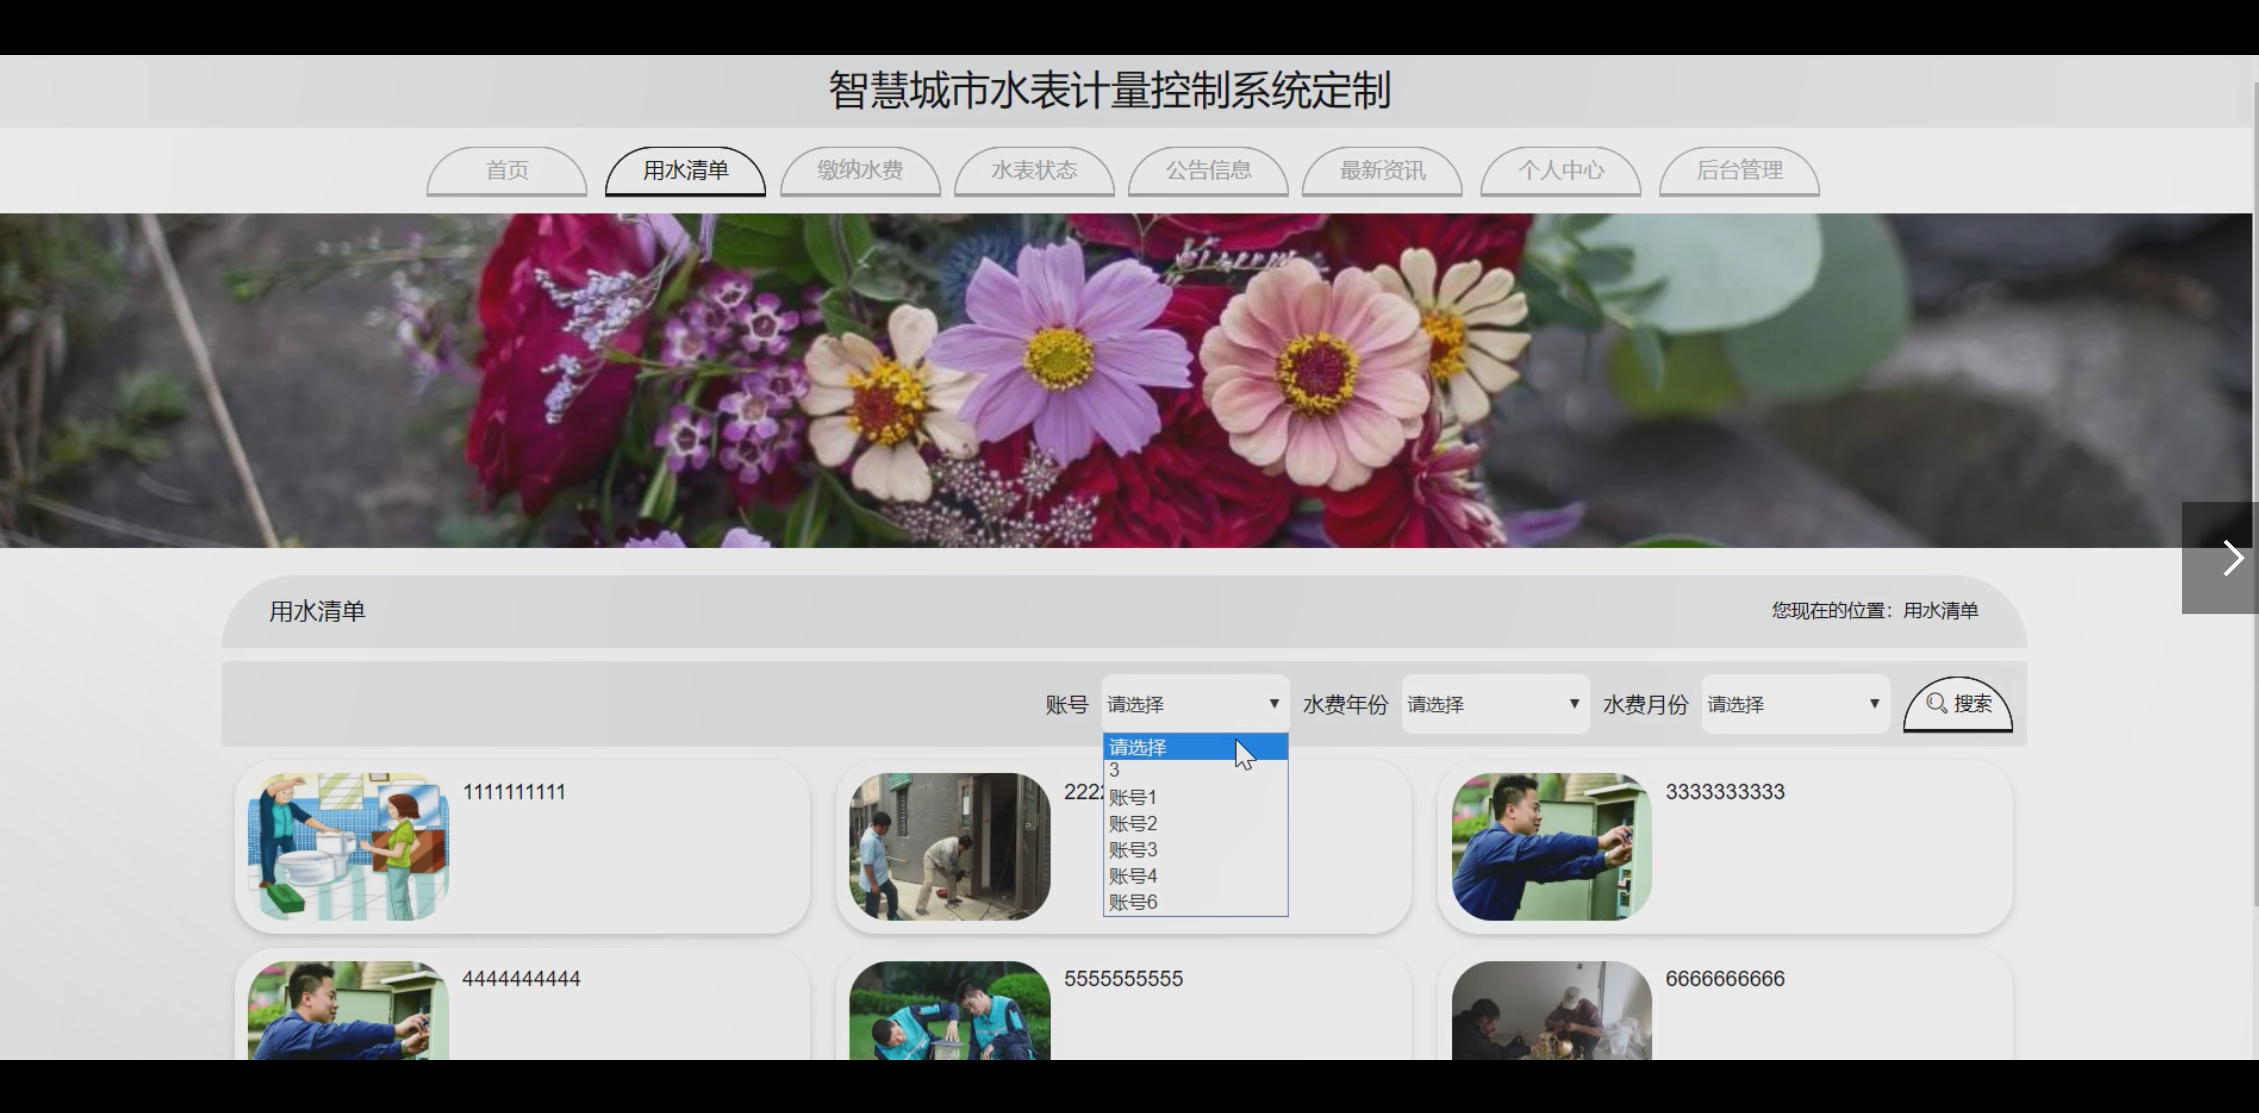Go to the 首页 tab
Image resolution: width=2259 pixels, height=1113 pixels.
[x=507, y=170]
